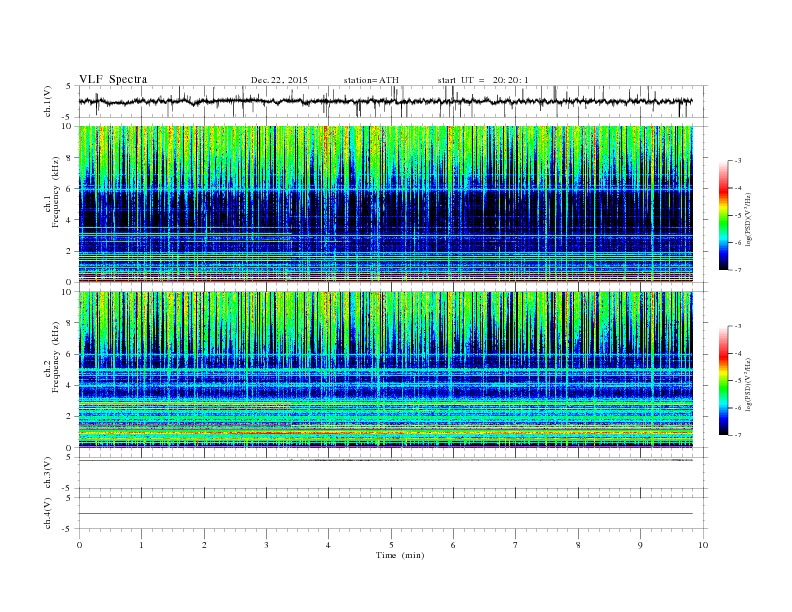Click the 'VLF Spectra' title text
Screen dimensions: 792x612
(x=113, y=79)
